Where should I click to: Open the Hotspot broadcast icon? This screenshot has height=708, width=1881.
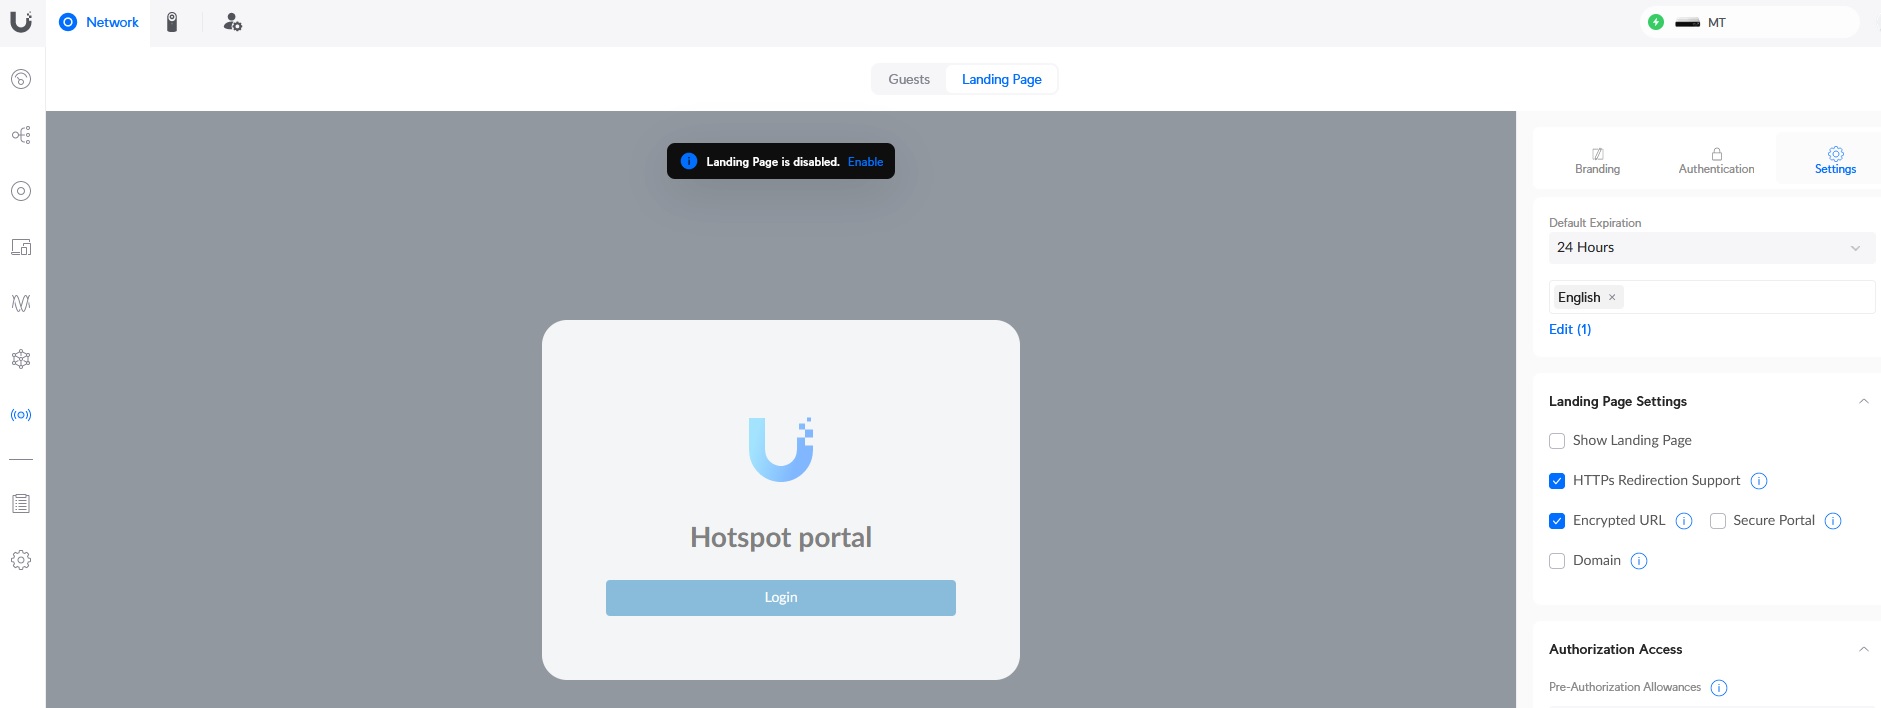21,415
